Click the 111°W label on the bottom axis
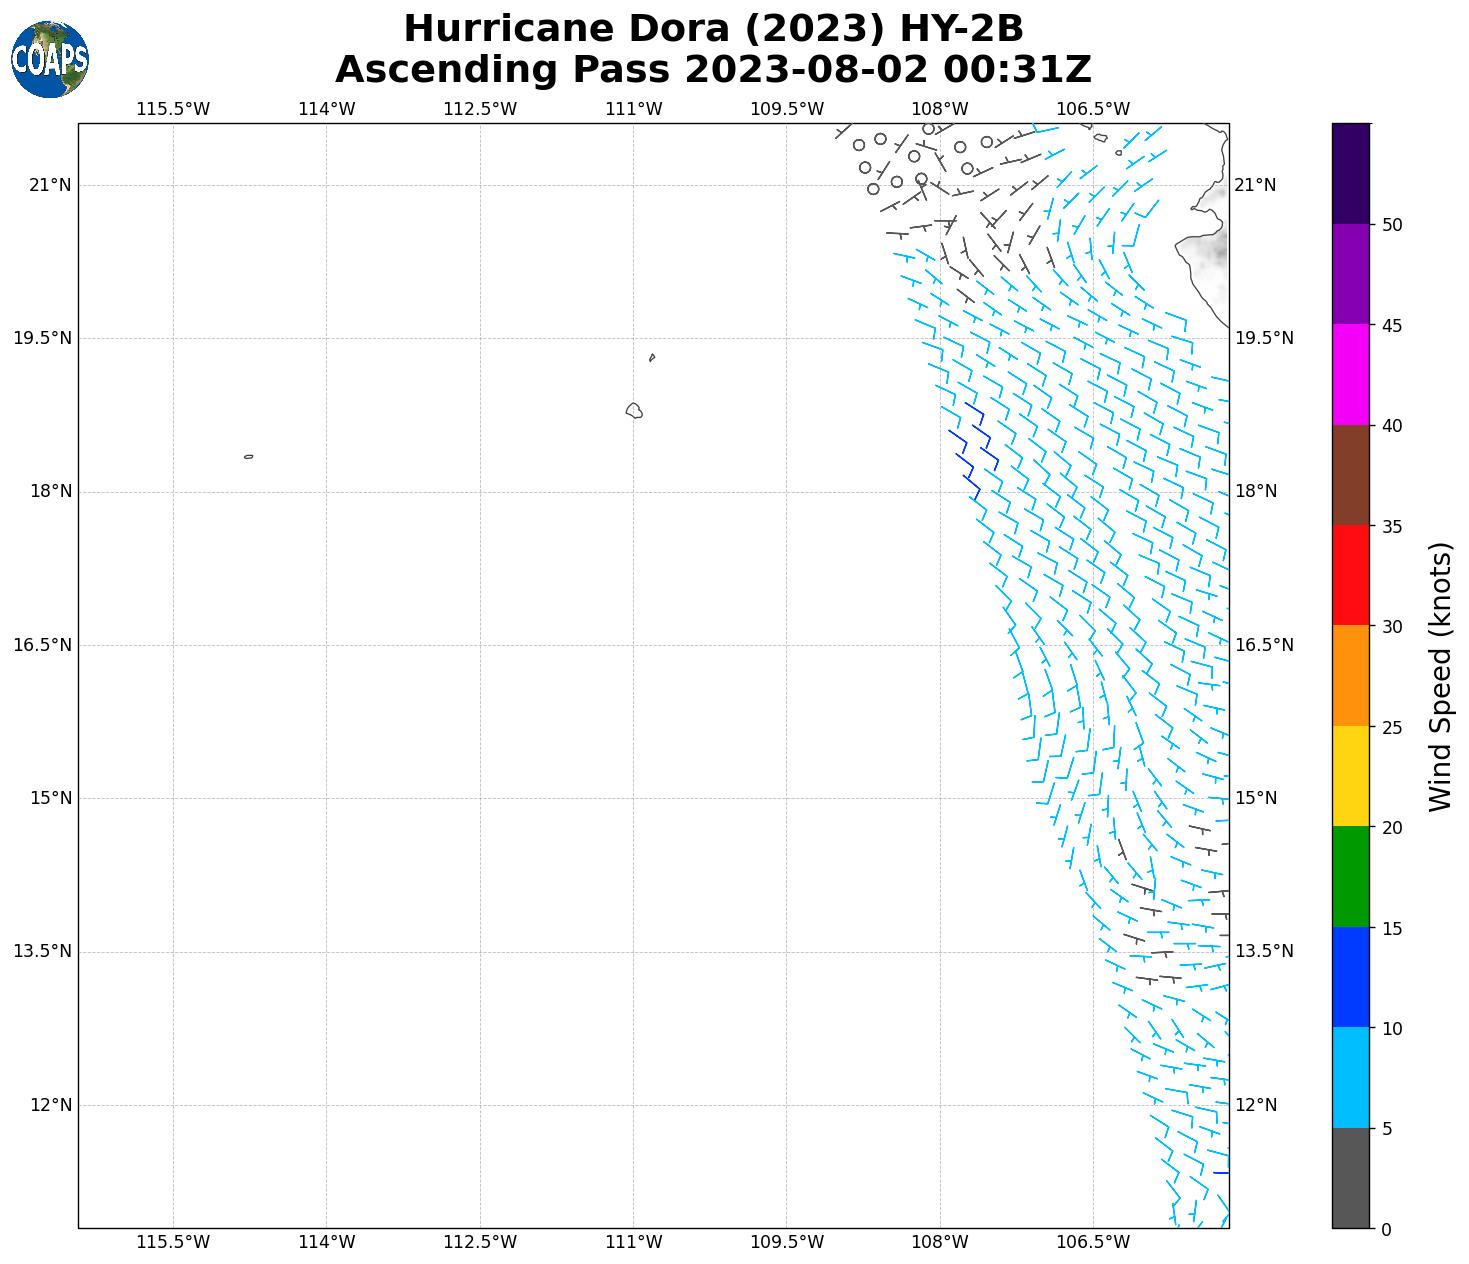 pyautogui.click(x=633, y=1242)
